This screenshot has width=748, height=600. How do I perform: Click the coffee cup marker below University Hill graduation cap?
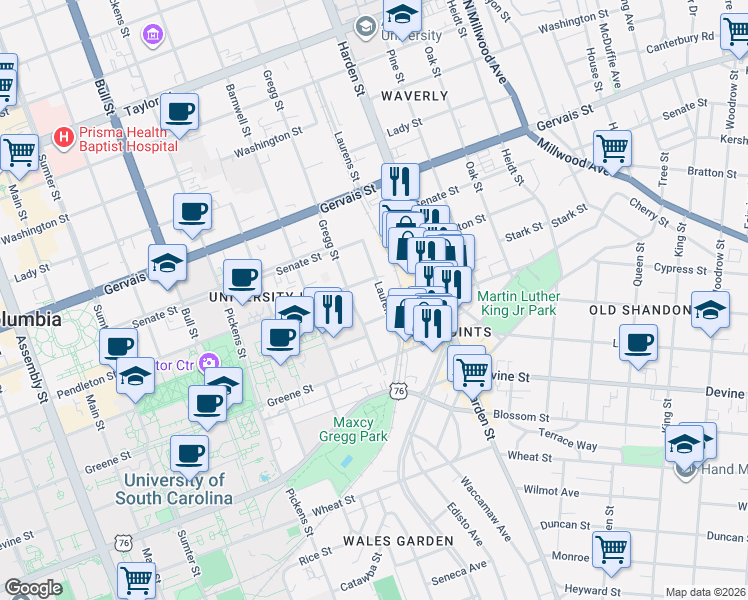pos(280,341)
